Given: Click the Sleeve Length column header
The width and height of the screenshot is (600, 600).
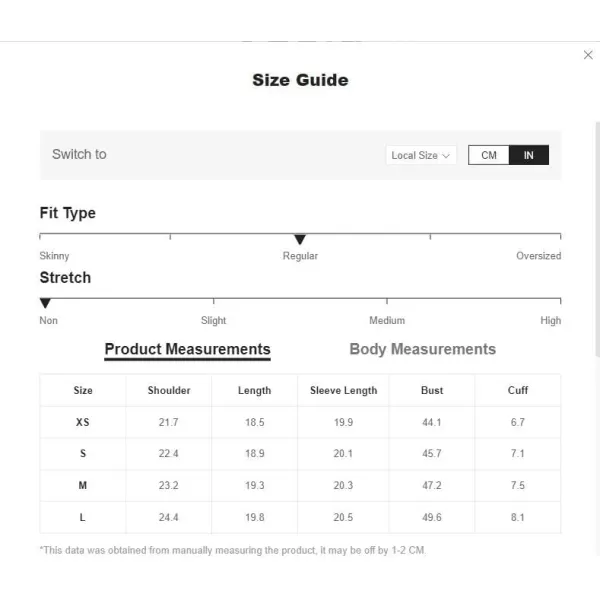Looking at the screenshot, I should coord(343,390).
